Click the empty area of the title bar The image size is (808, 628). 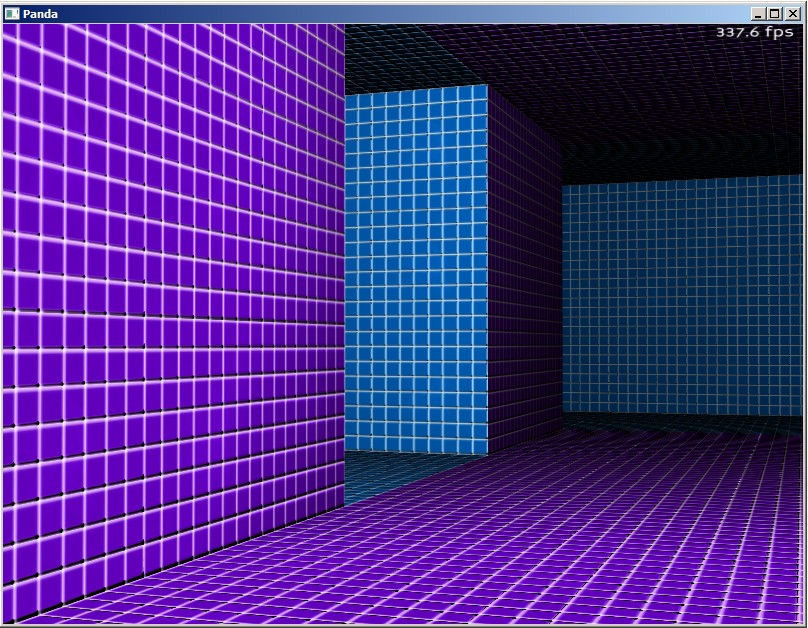pyautogui.click(x=400, y=13)
